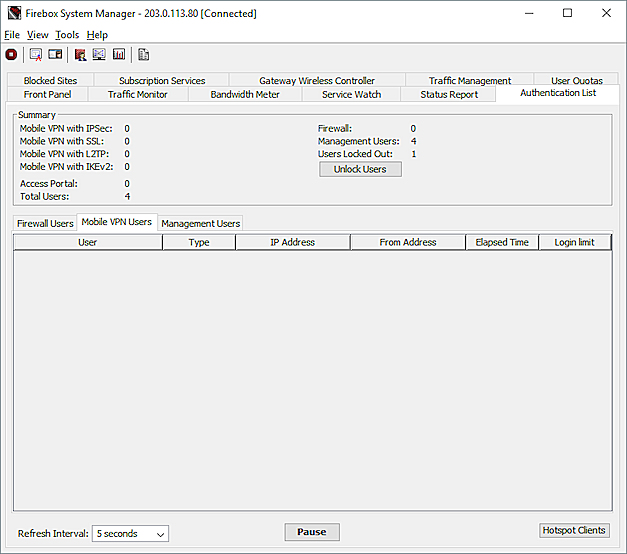Open User Quotas tab
This screenshot has height=554, width=627.
coord(577,80)
